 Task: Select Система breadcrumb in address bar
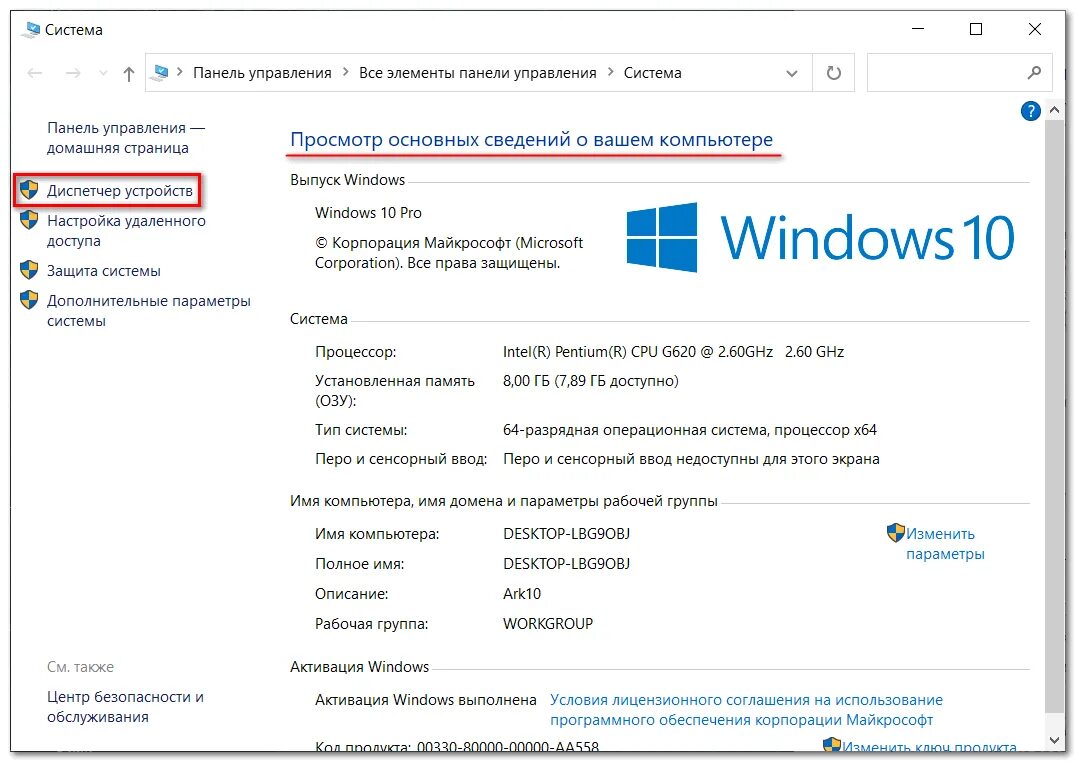coord(653,73)
